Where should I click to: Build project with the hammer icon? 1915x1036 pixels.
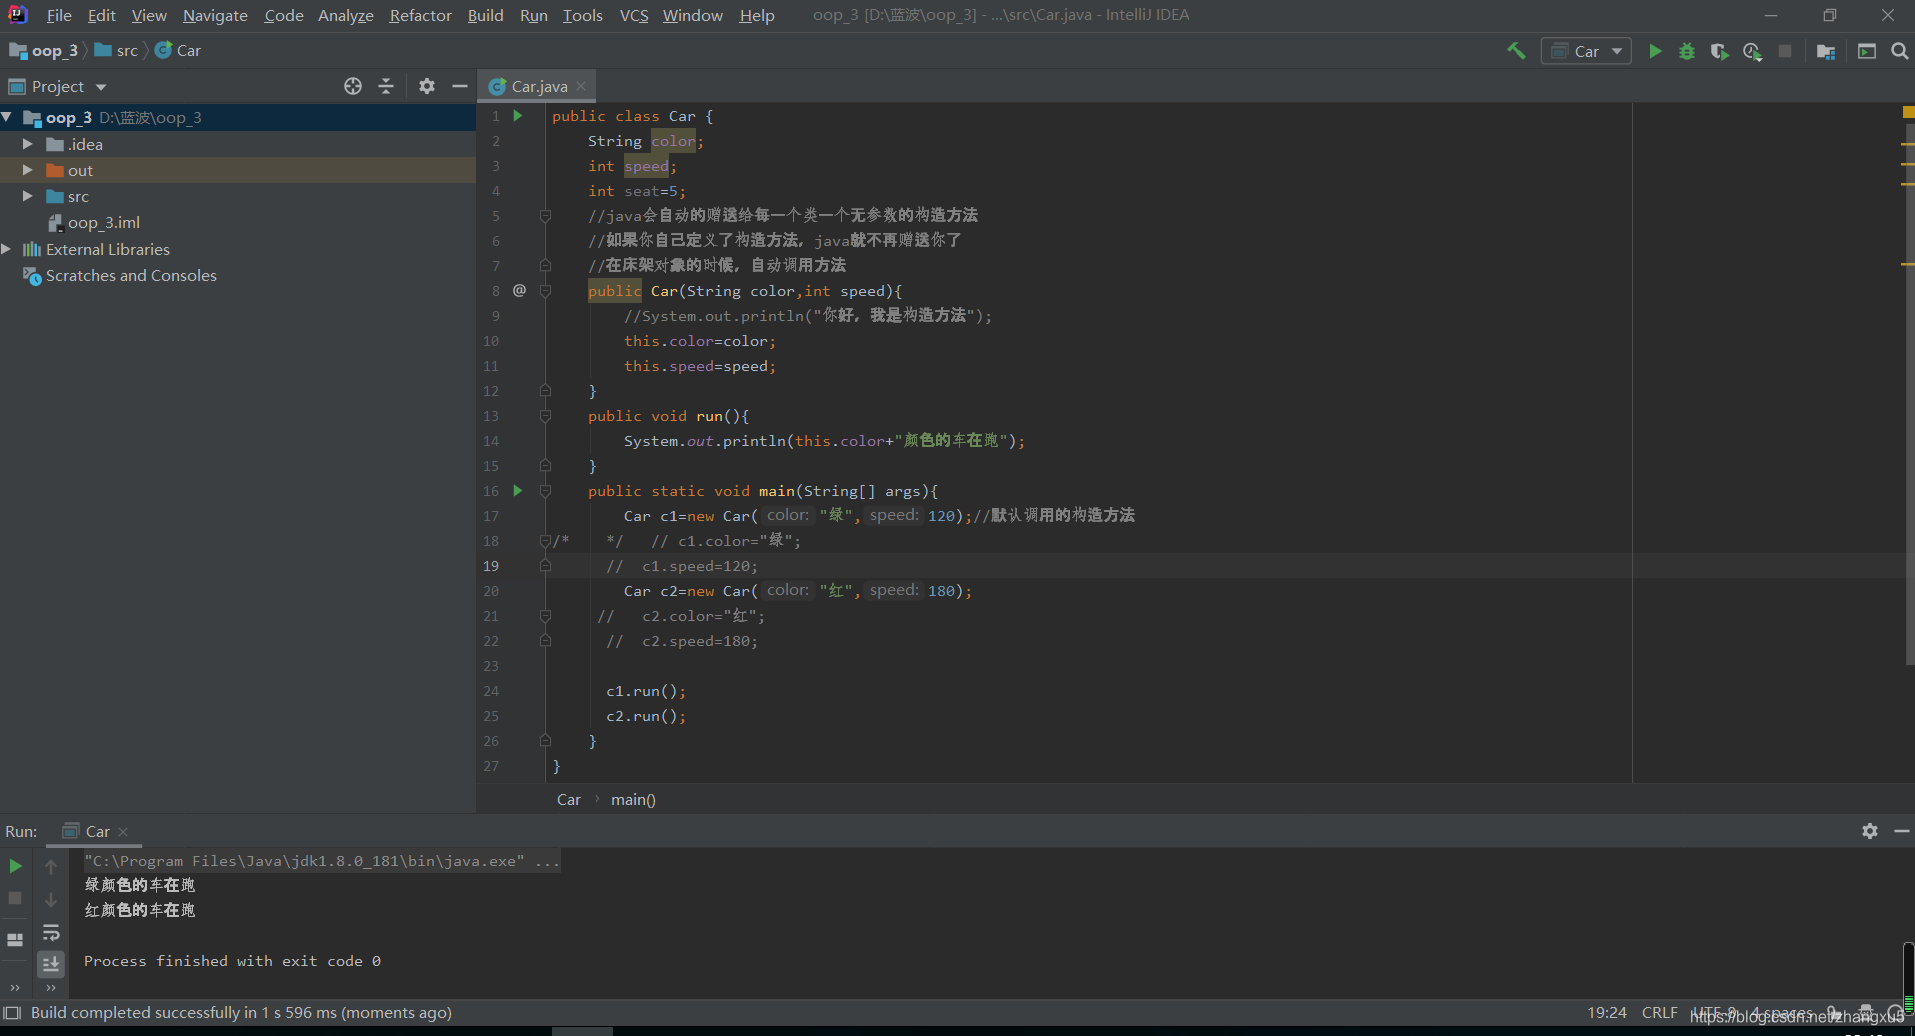[1516, 51]
